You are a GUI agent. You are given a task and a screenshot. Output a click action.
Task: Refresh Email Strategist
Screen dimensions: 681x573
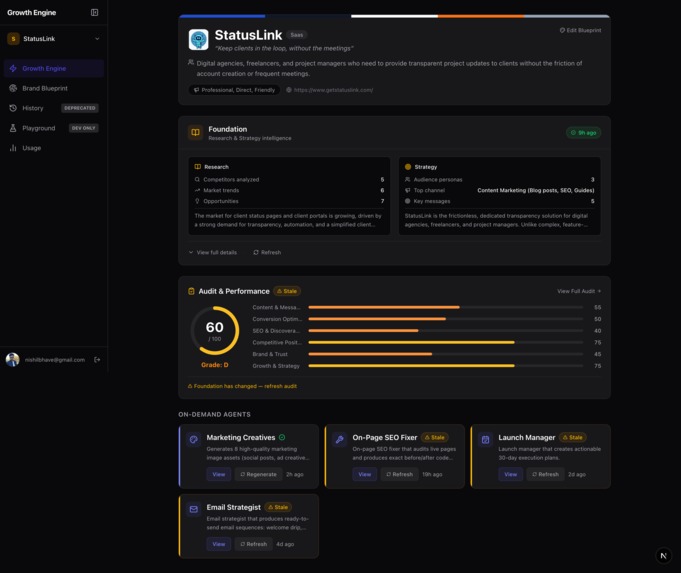pos(254,544)
